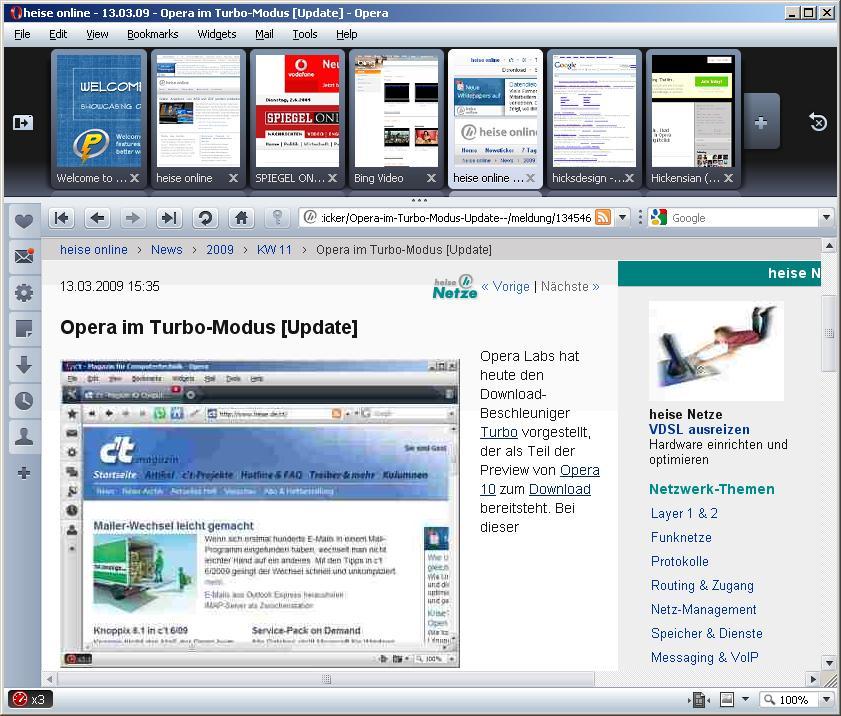Reload the current page

[205, 218]
